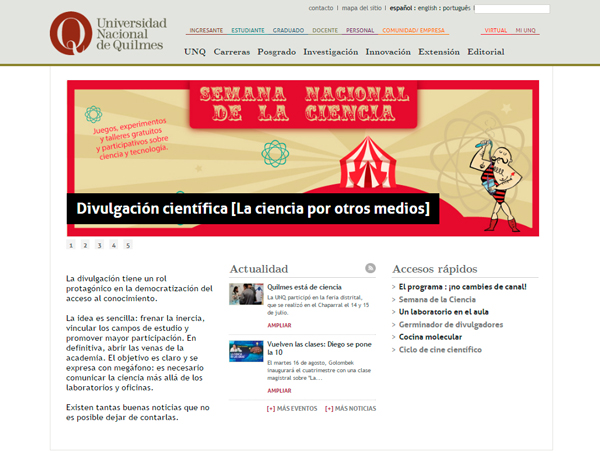Open the Innovación menu item

pyautogui.click(x=388, y=52)
